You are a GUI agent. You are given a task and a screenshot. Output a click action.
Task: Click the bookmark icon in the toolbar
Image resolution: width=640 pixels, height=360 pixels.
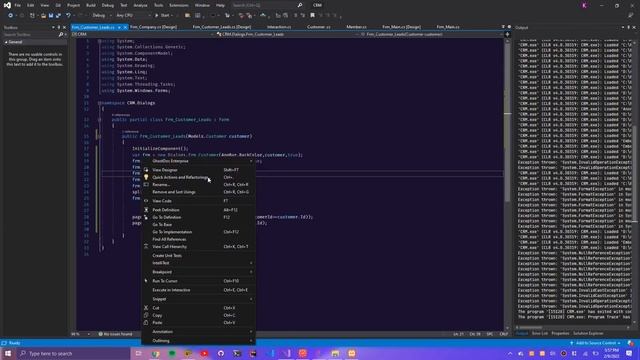pos(312,16)
